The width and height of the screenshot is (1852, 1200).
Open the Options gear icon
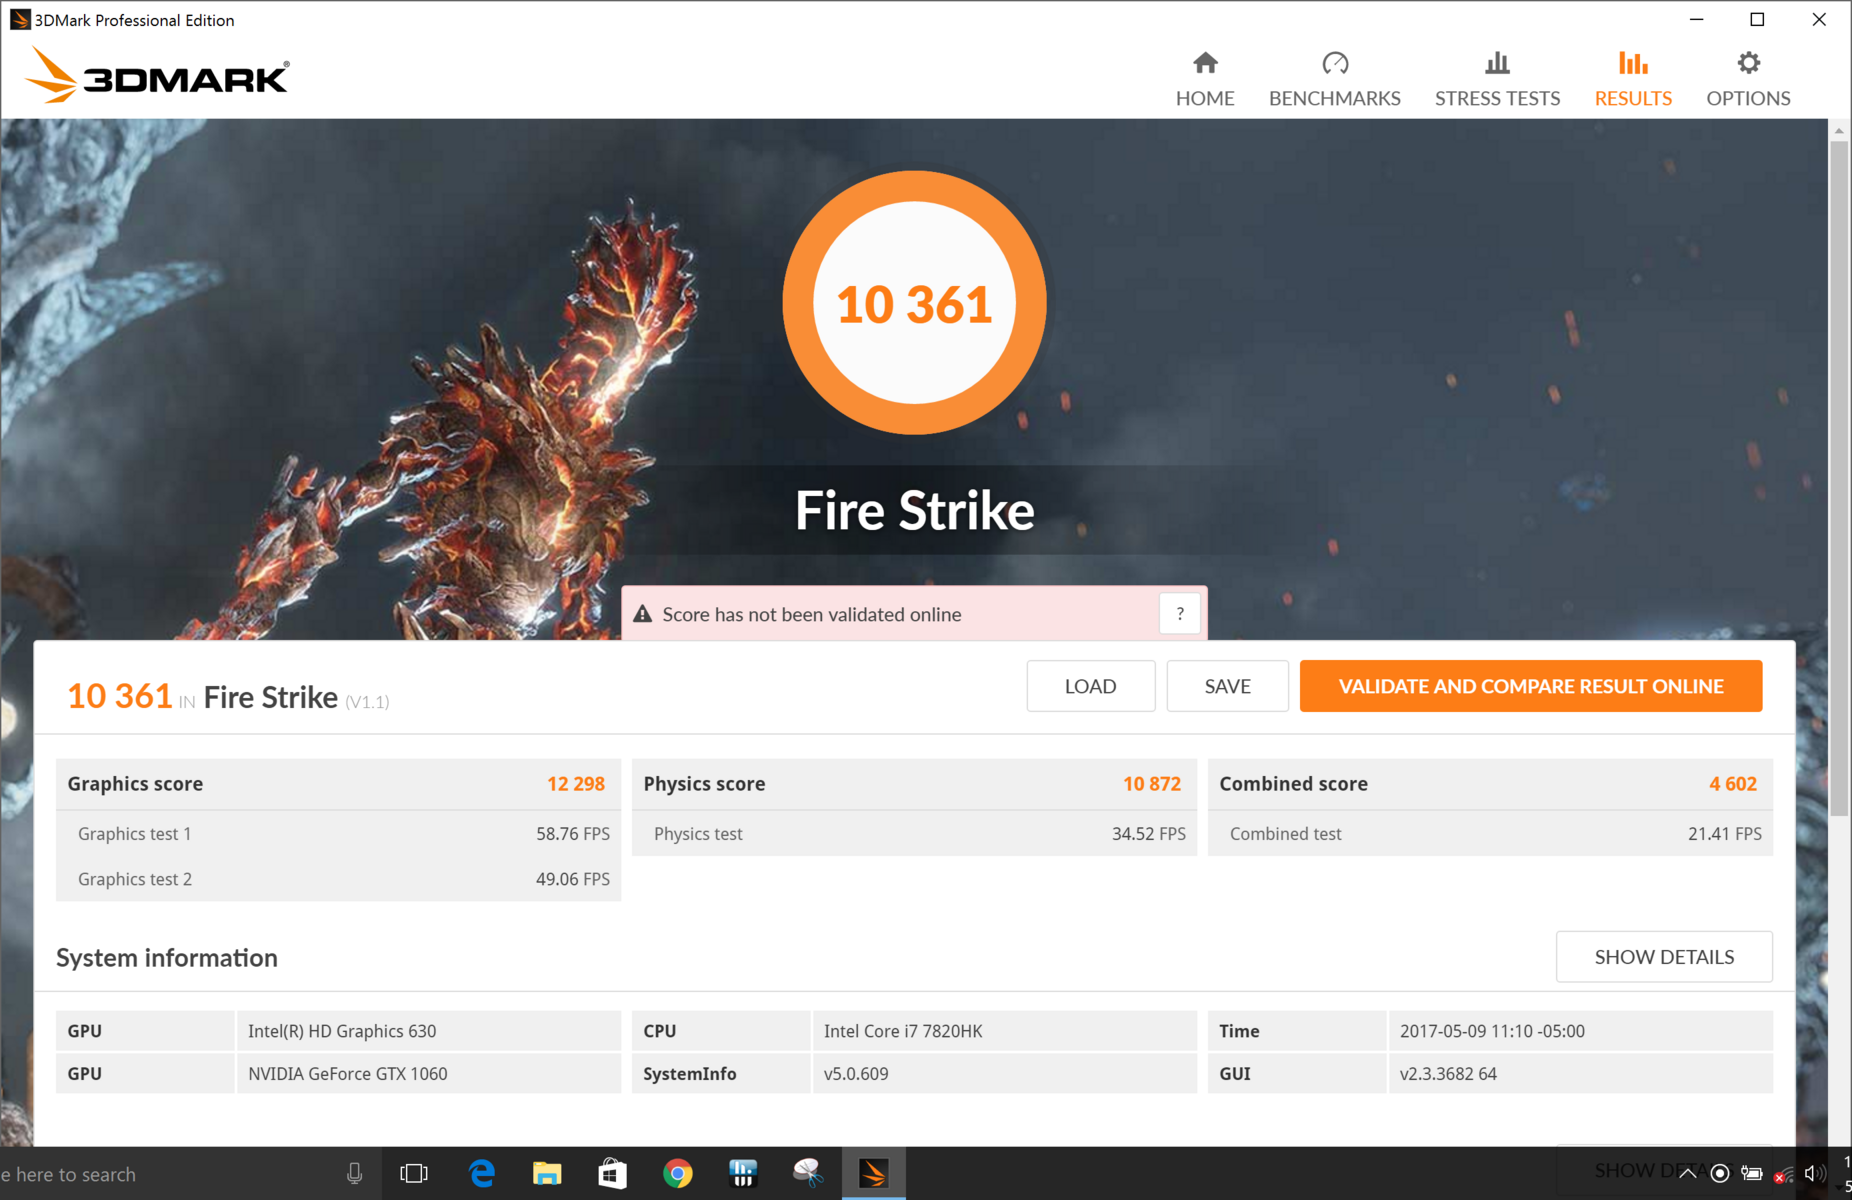[x=1748, y=64]
